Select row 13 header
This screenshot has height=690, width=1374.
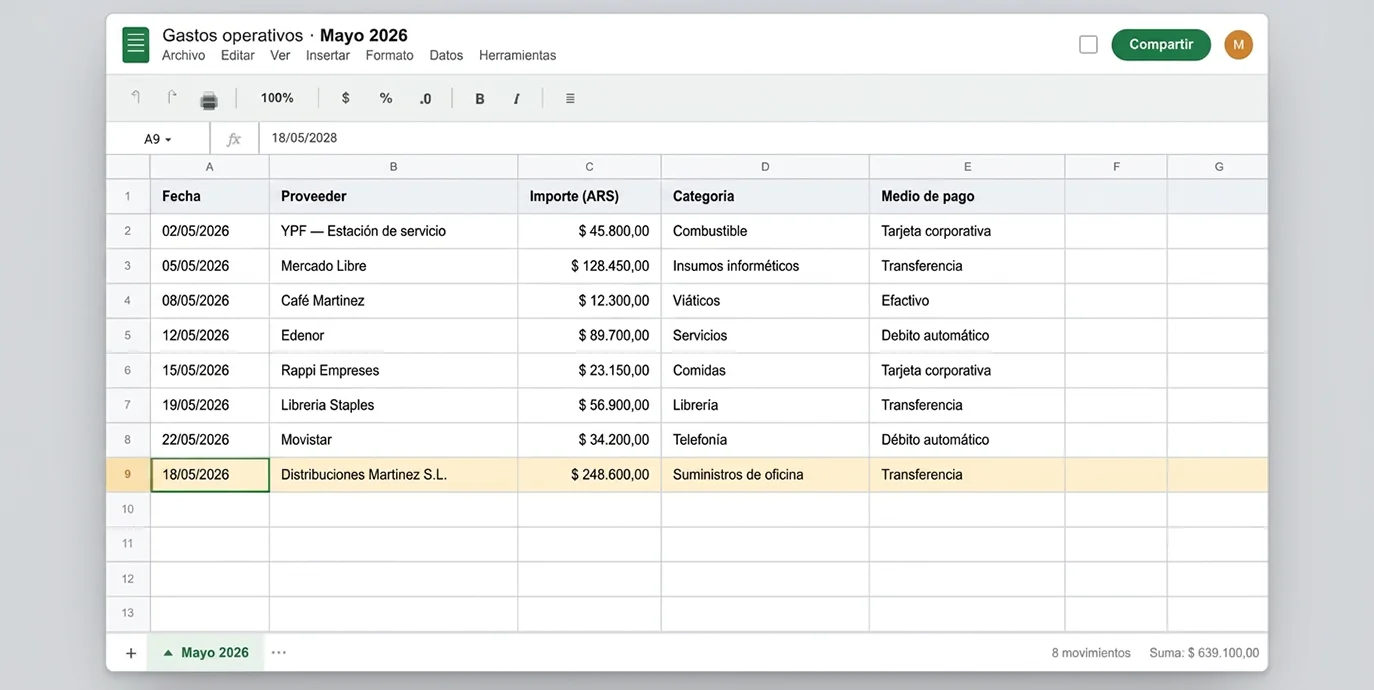[128, 614]
